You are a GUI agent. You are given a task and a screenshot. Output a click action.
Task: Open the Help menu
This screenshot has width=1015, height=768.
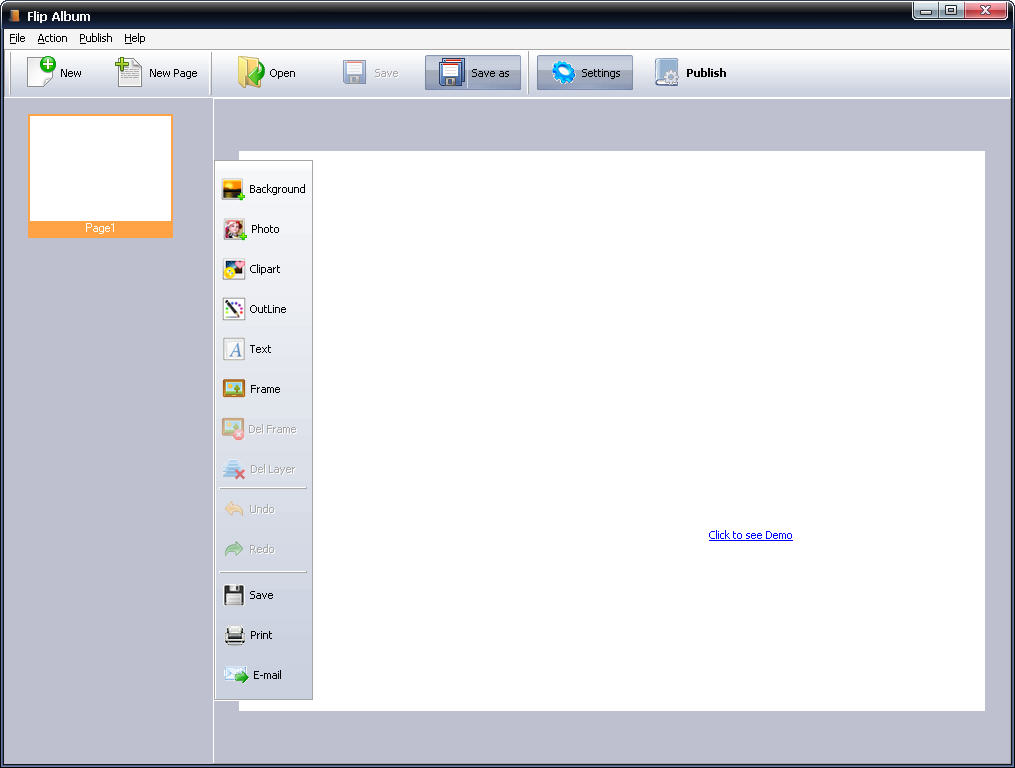click(135, 38)
